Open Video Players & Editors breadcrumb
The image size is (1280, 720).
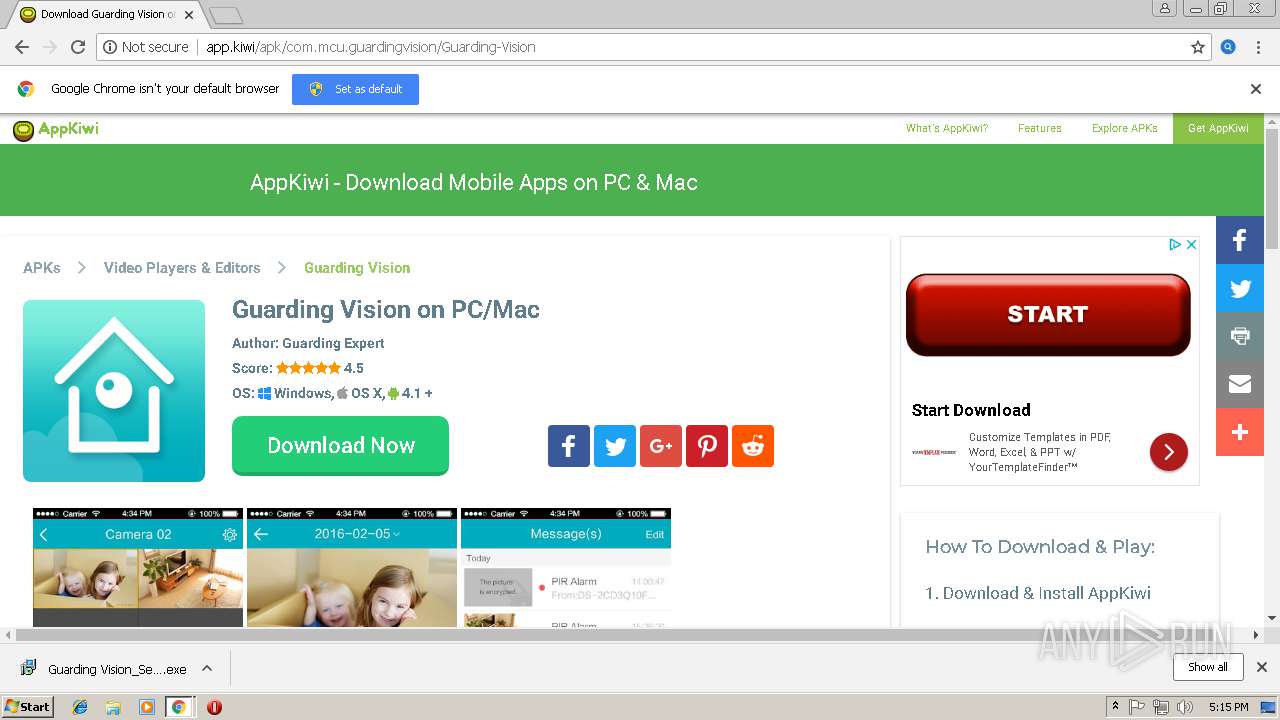[182, 268]
